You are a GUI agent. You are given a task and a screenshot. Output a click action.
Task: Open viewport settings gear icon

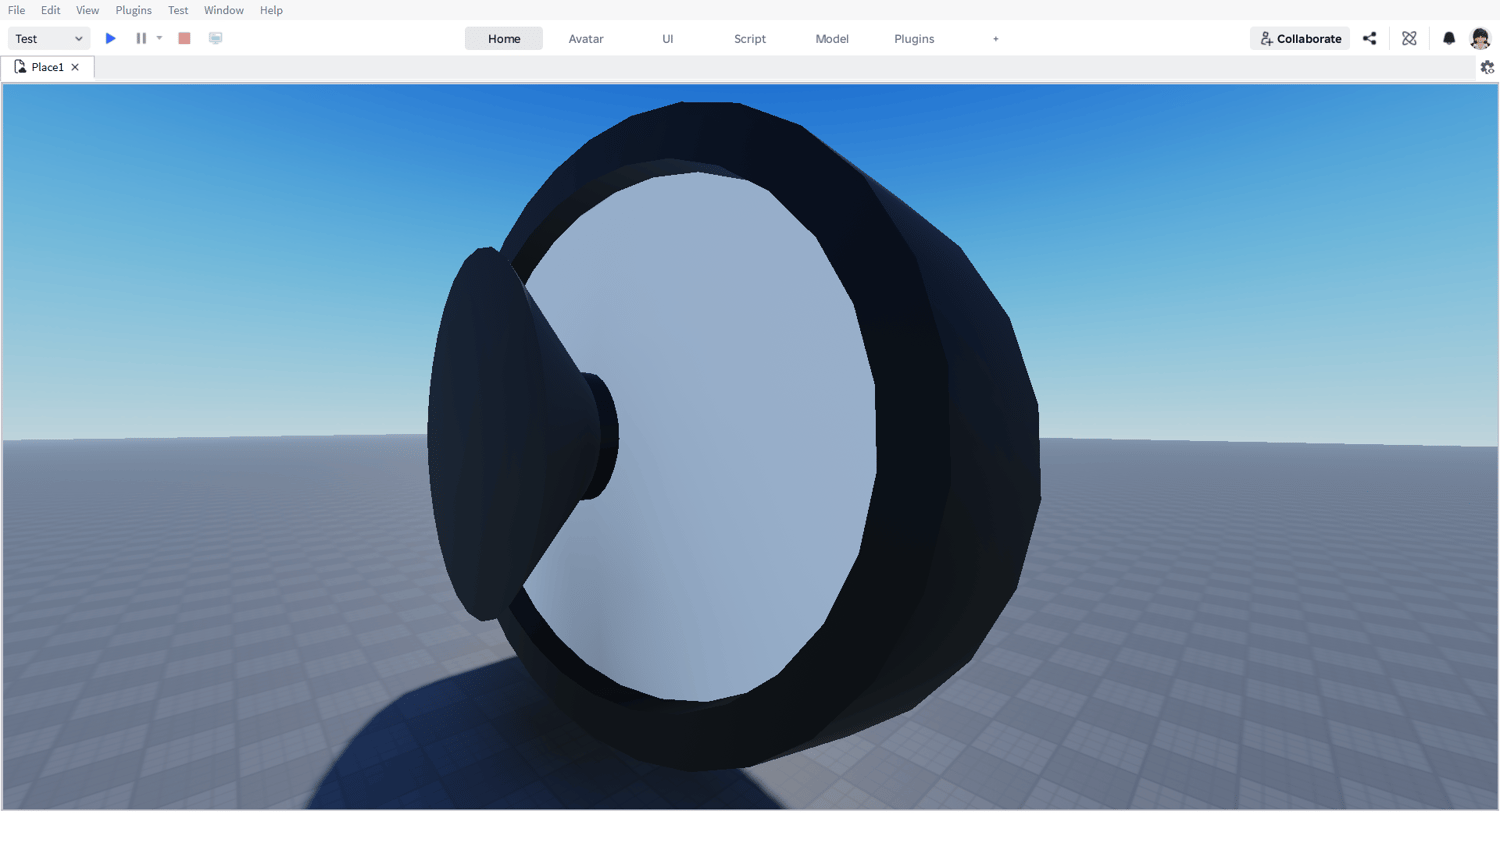tap(1487, 67)
